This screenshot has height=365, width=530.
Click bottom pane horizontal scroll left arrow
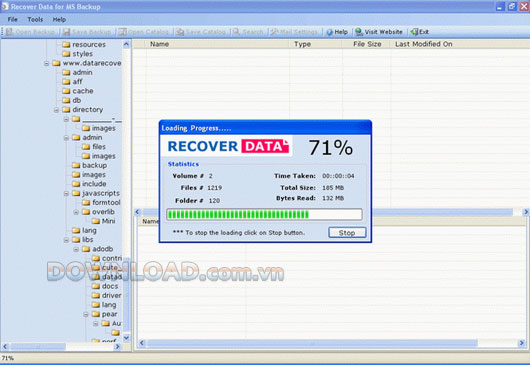(142, 343)
